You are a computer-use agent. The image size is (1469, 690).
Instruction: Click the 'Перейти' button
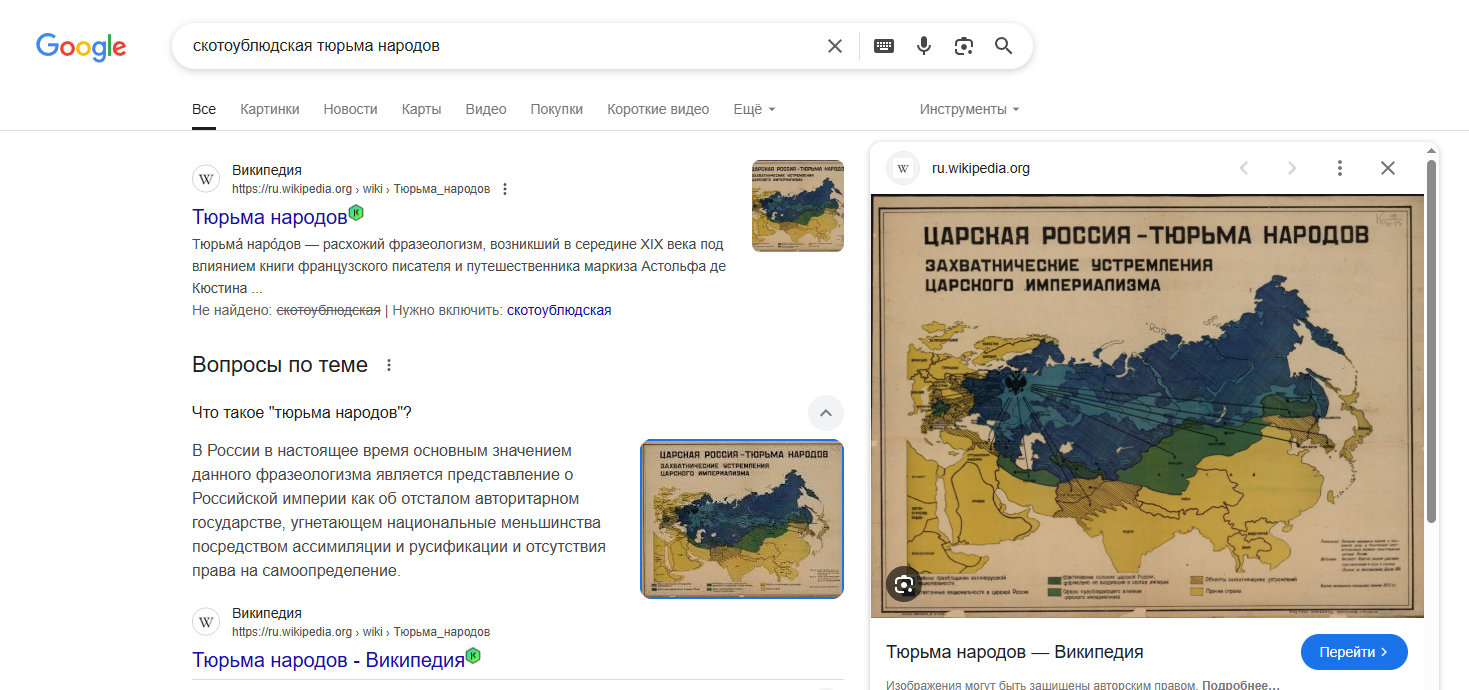tap(1354, 652)
